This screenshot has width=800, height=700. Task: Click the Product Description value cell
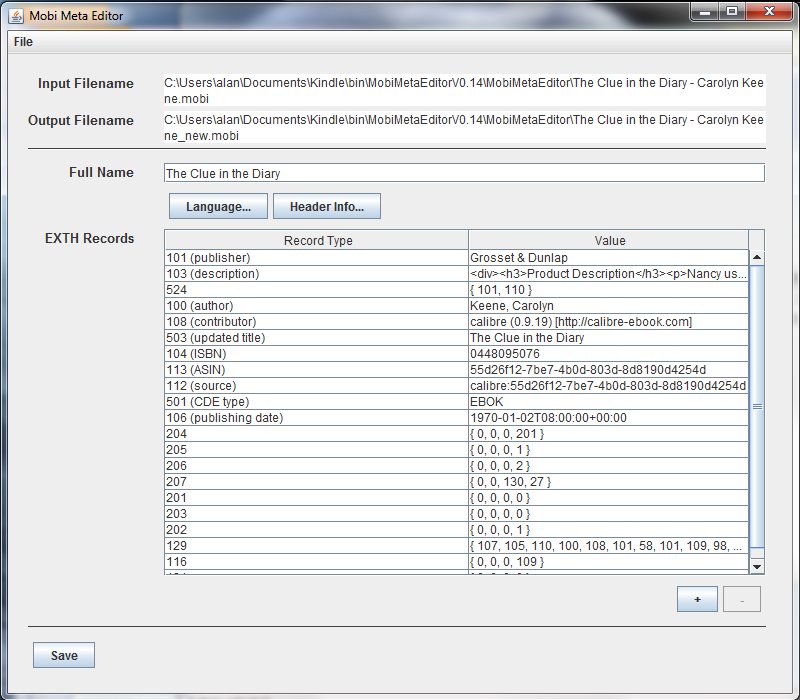coord(609,273)
